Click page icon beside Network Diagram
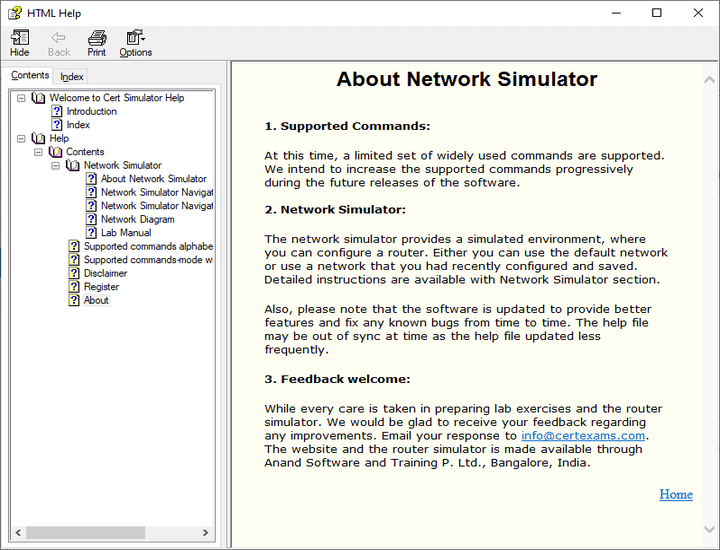Viewport: 720px width, 550px height. pos(91,219)
